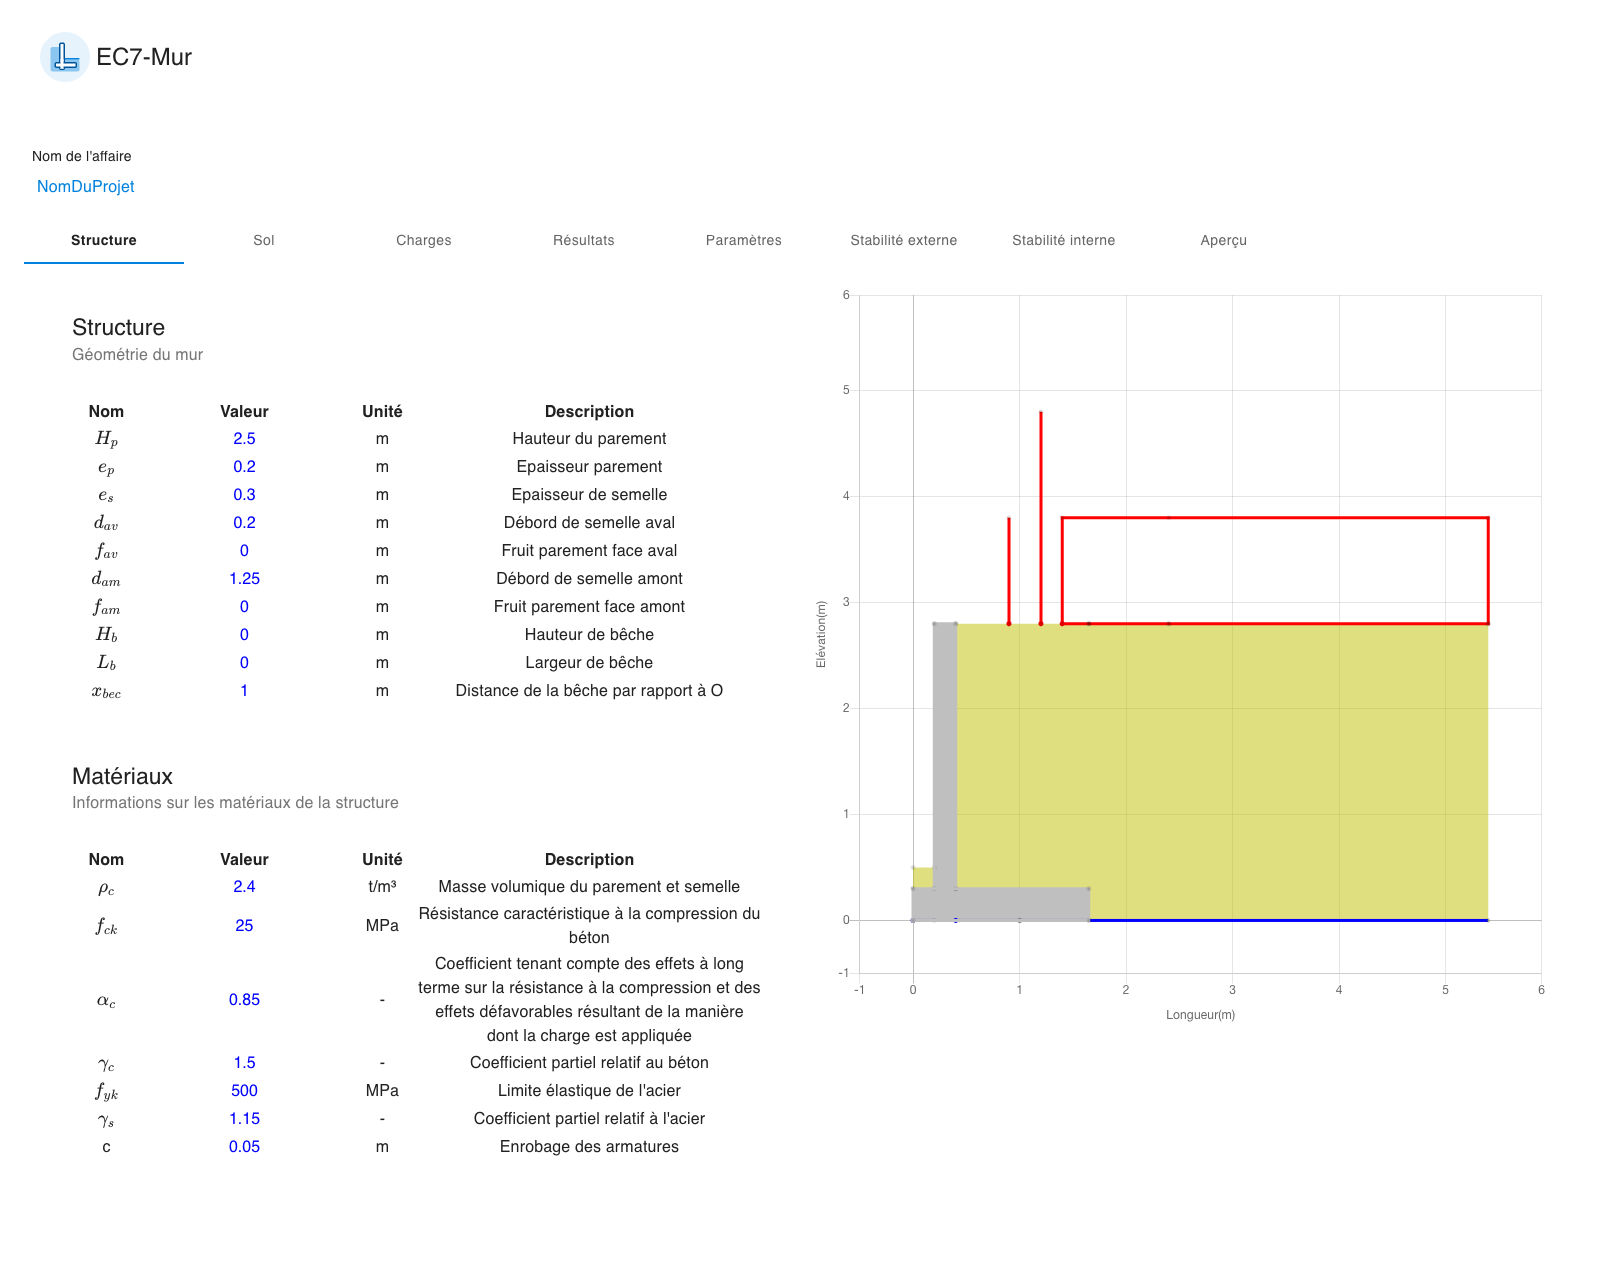Open the Charges tab
Viewport: 1608px width, 1277px height.
424,240
